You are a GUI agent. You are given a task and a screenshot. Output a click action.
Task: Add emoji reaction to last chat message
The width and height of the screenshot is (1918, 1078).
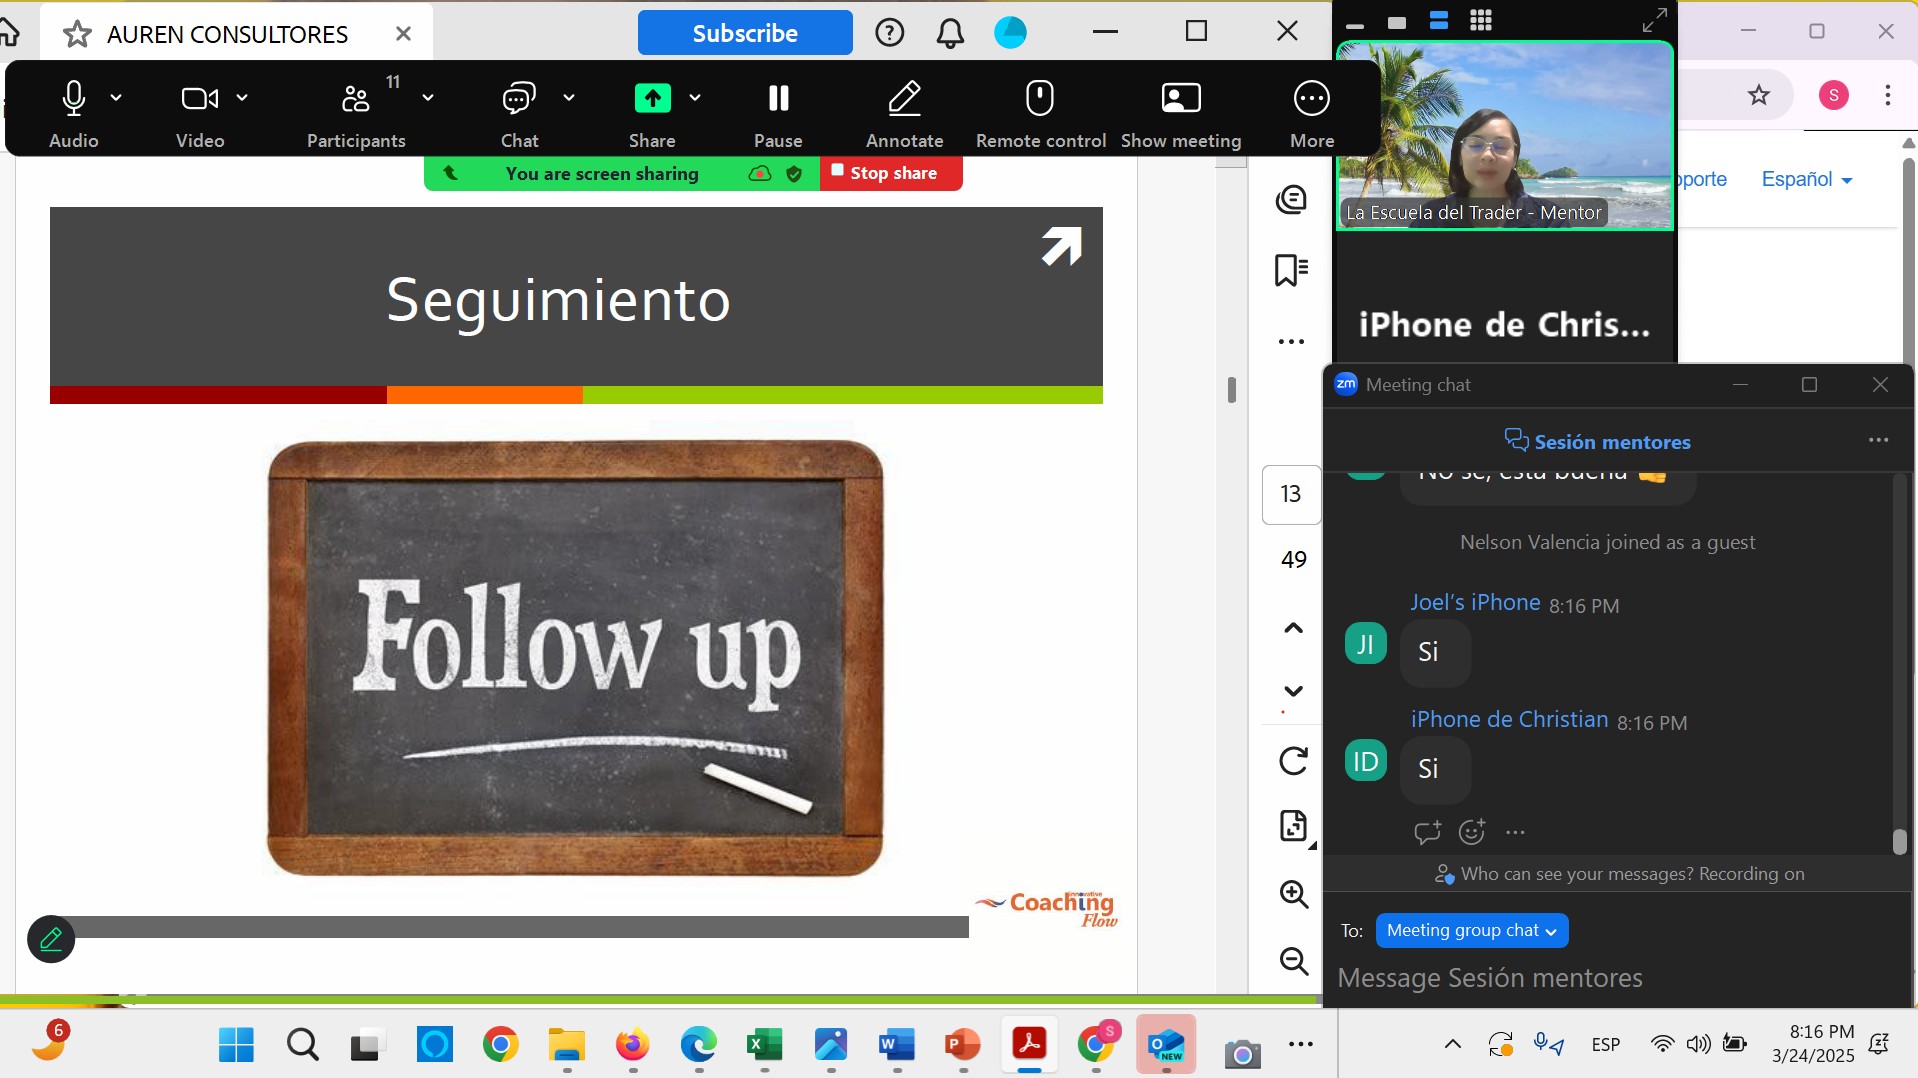tap(1471, 832)
